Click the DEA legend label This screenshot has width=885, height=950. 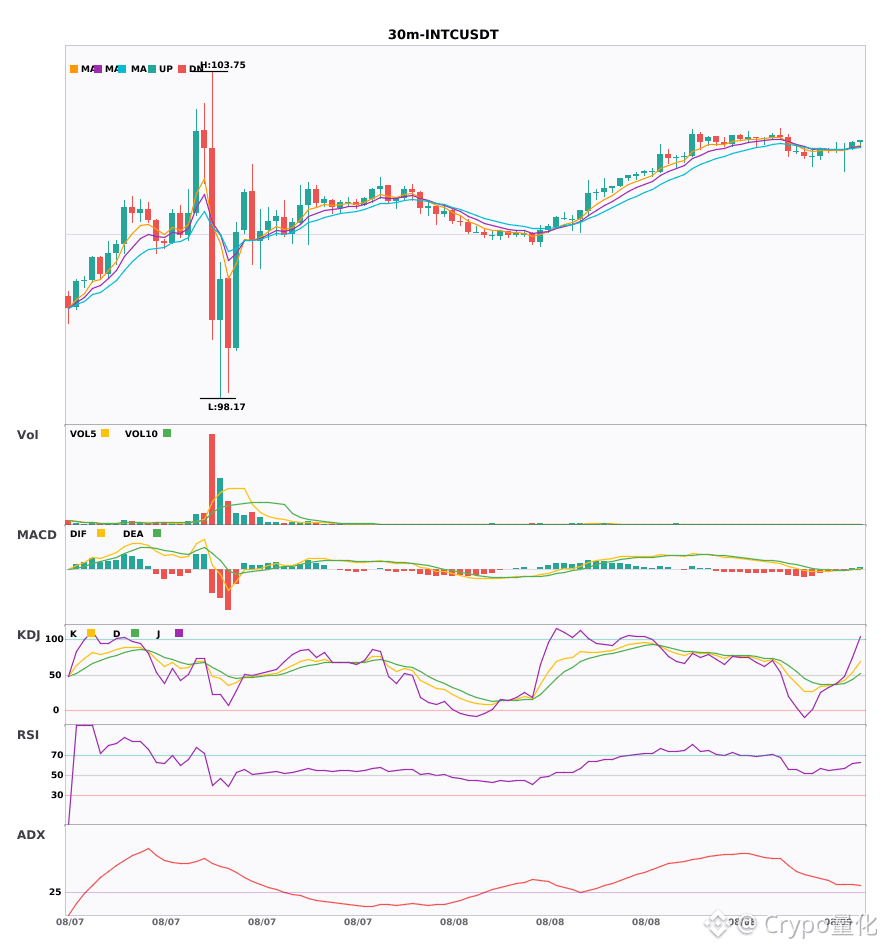[133, 534]
